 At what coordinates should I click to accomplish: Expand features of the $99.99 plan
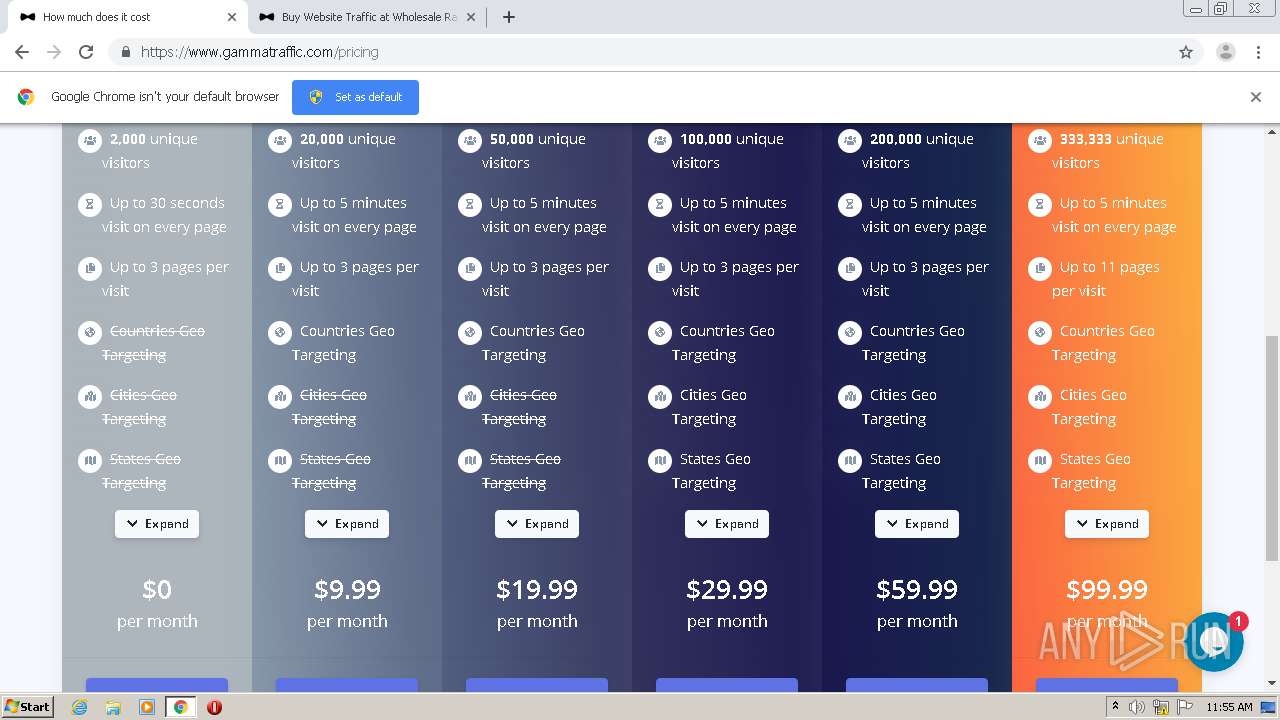tap(1107, 524)
